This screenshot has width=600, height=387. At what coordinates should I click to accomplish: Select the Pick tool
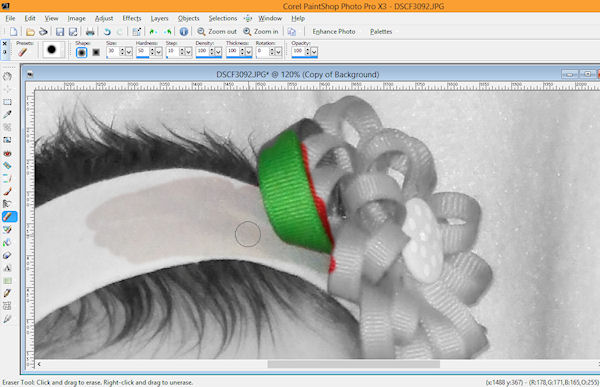pyautogui.click(x=7, y=89)
